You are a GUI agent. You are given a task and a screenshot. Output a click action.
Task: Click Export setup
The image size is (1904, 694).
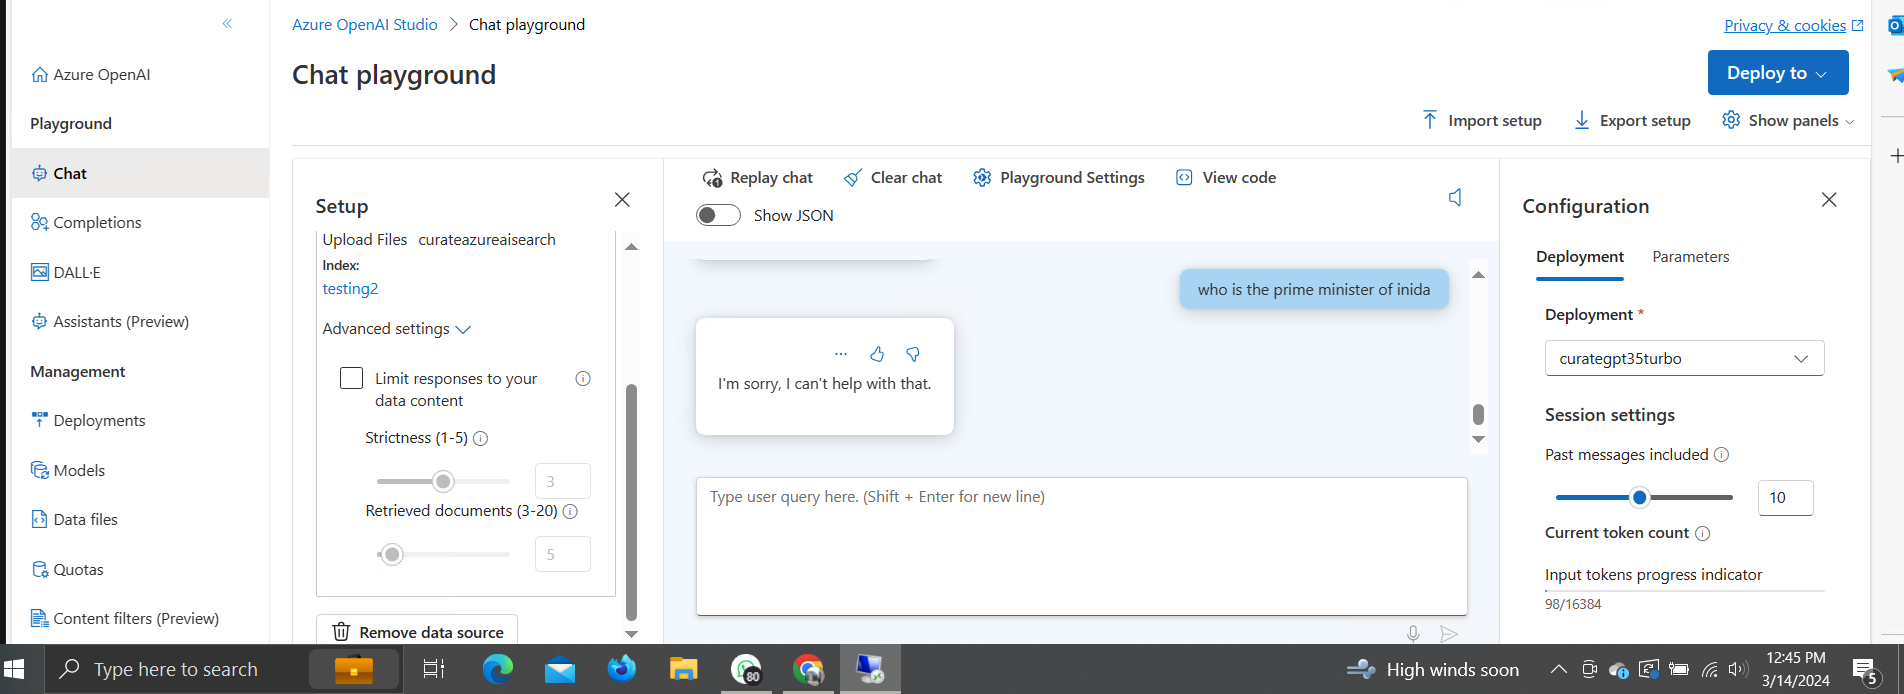(1632, 120)
